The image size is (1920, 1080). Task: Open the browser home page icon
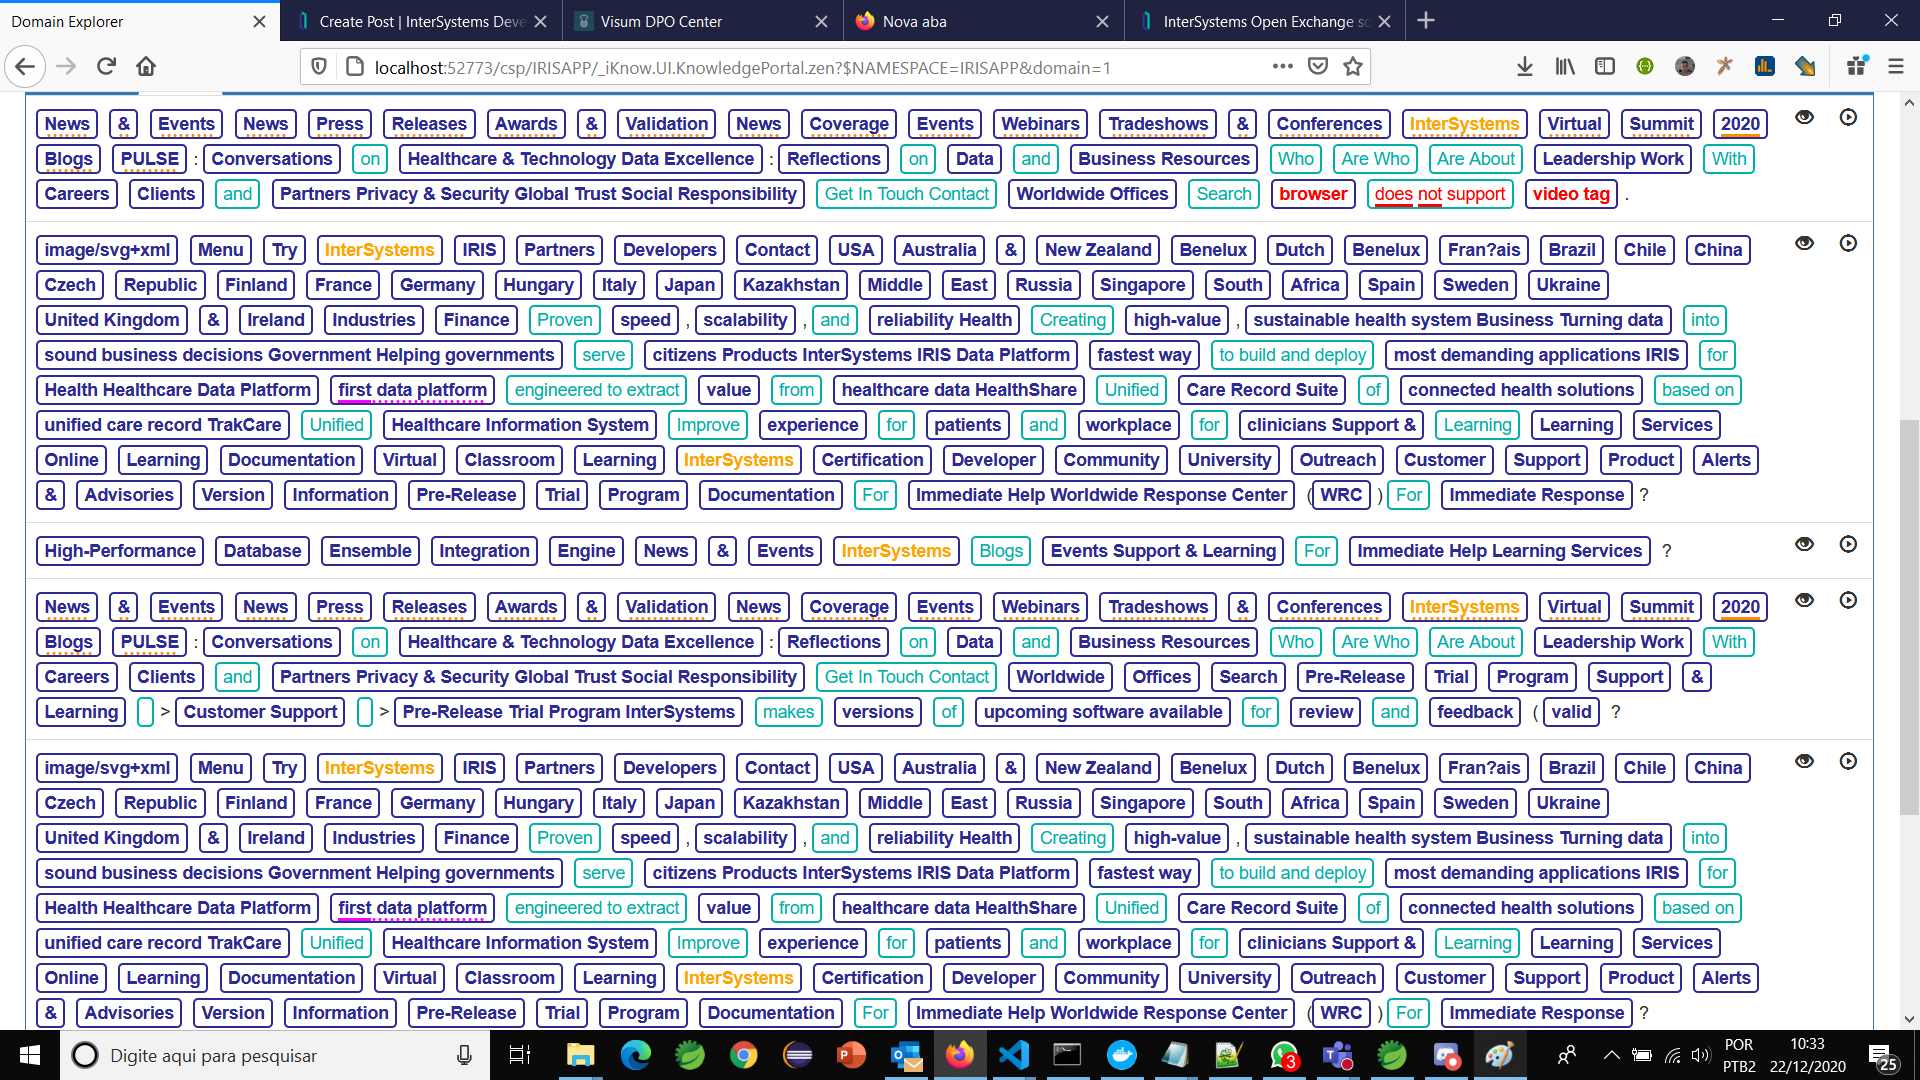[x=146, y=67]
